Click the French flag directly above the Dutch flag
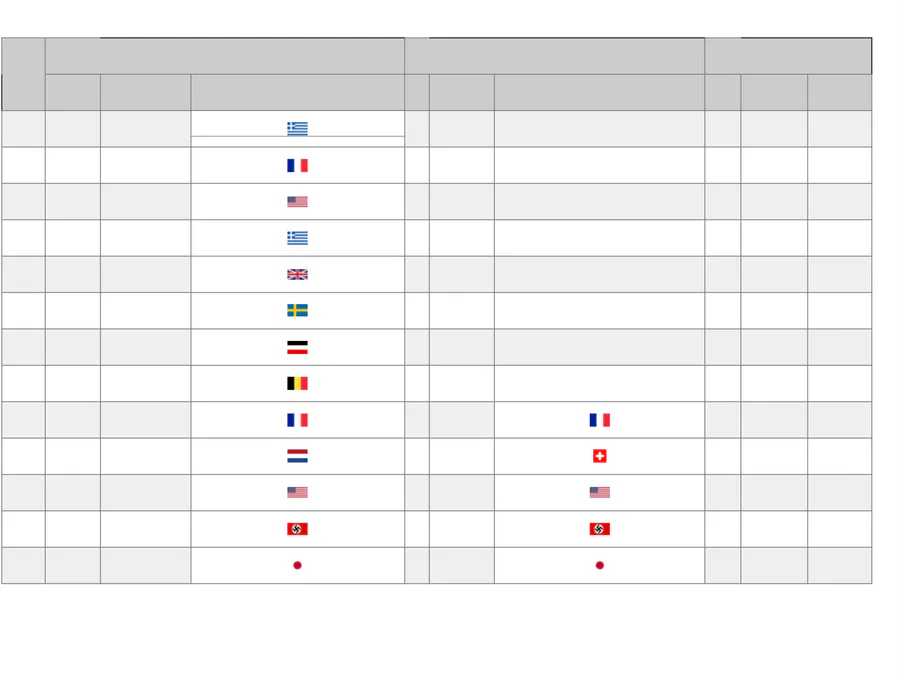The image size is (900, 675). click(297, 420)
